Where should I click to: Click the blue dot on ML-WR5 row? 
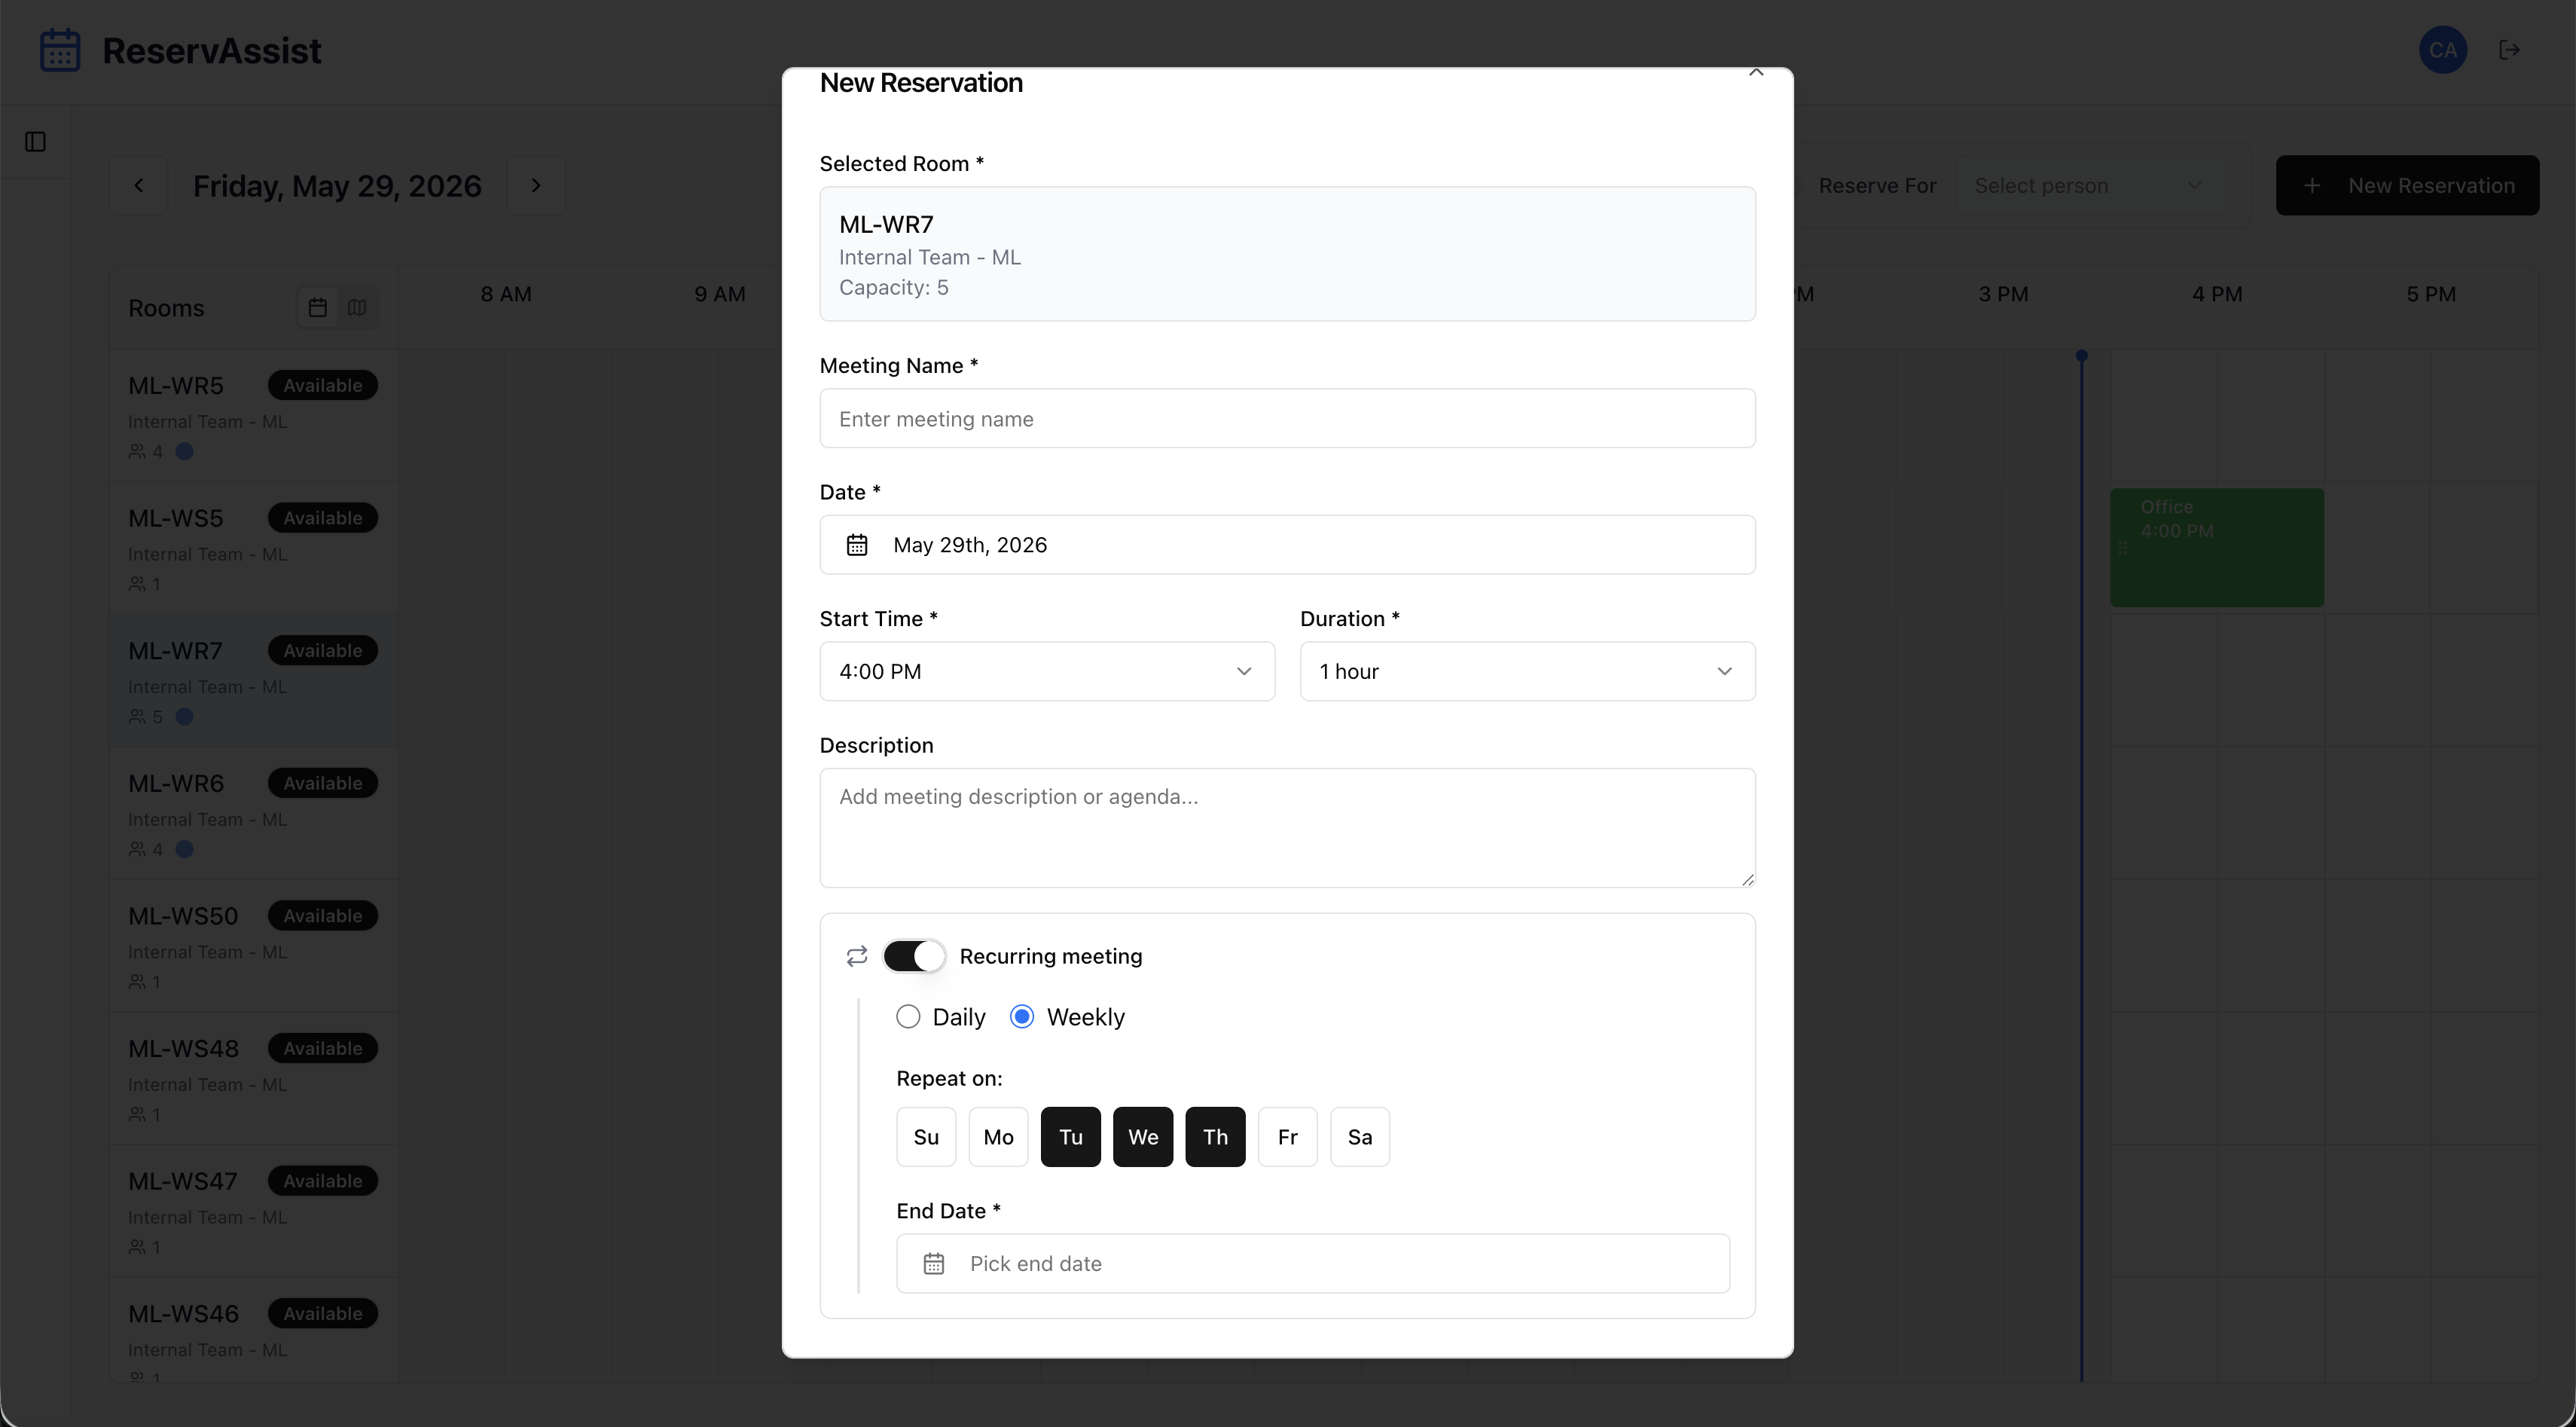coord(184,452)
